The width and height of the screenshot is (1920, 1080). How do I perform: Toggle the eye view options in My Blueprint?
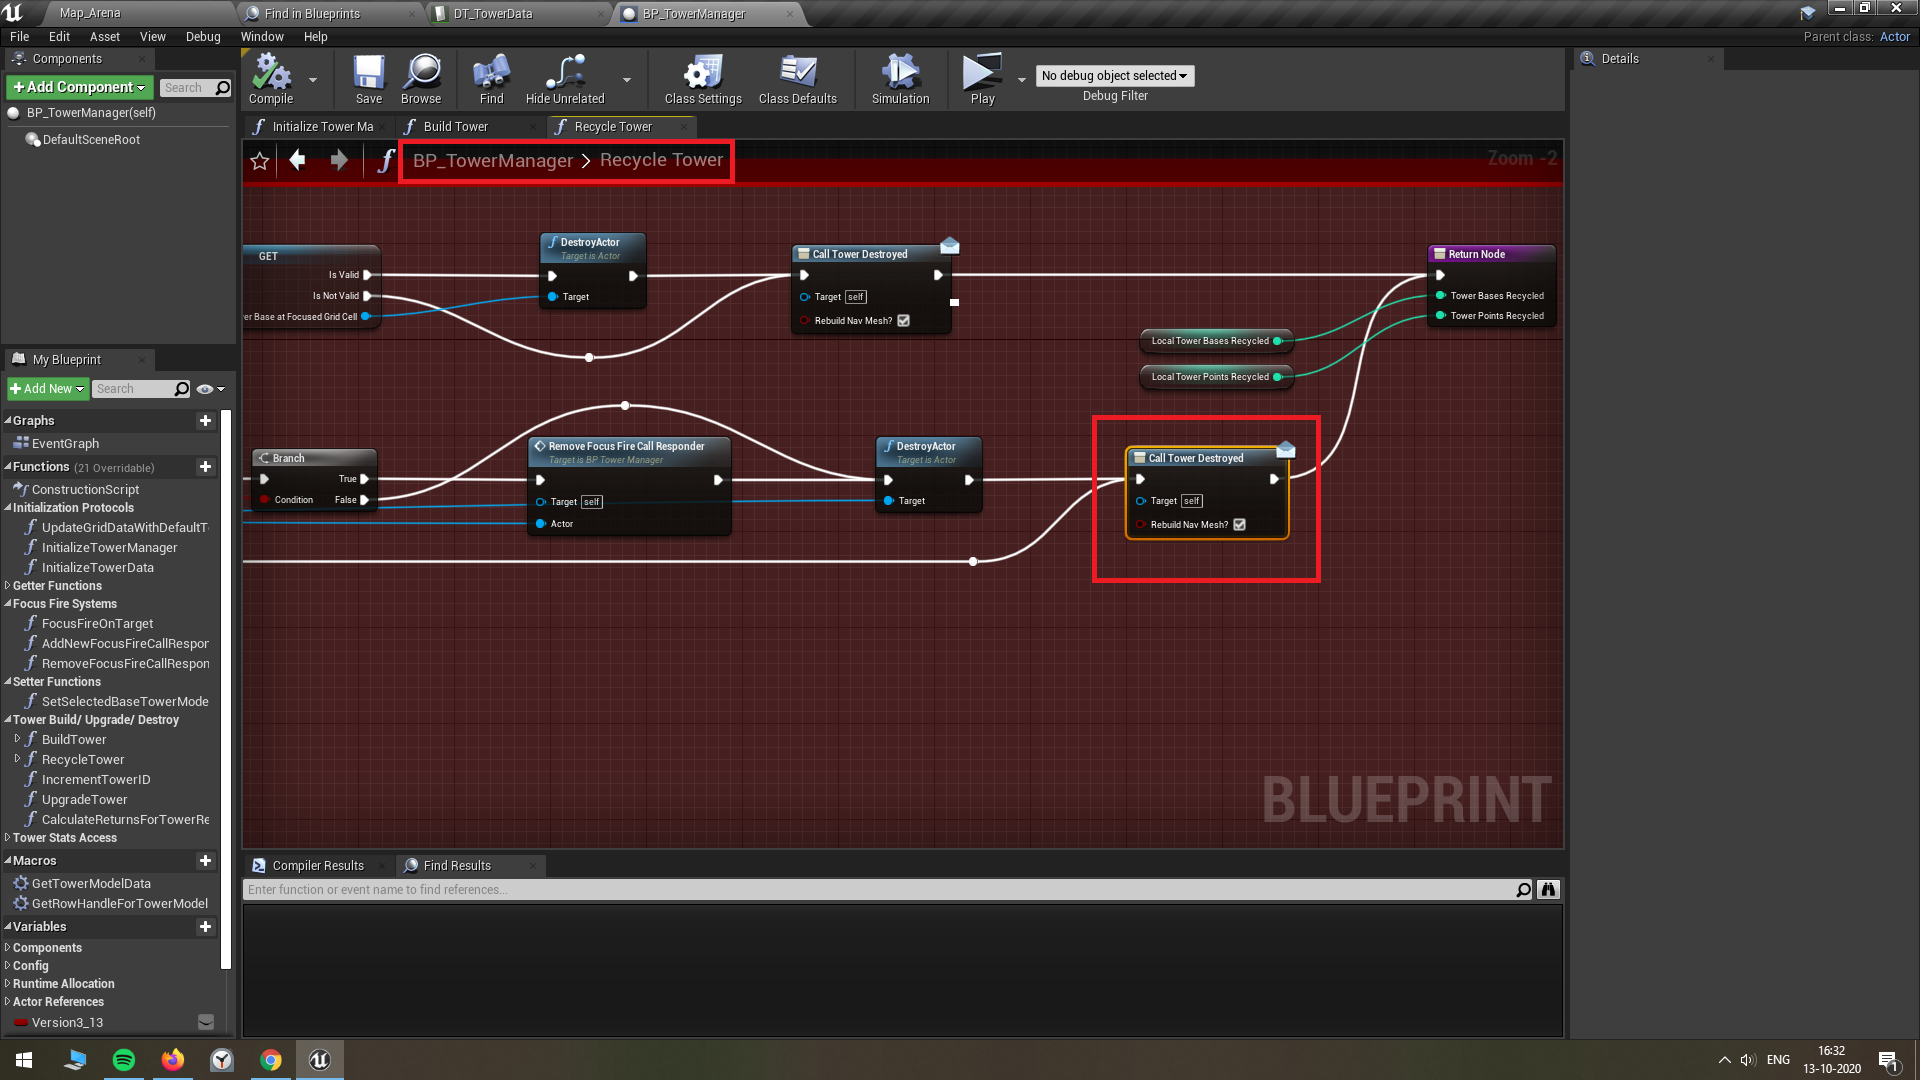(205, 389)
